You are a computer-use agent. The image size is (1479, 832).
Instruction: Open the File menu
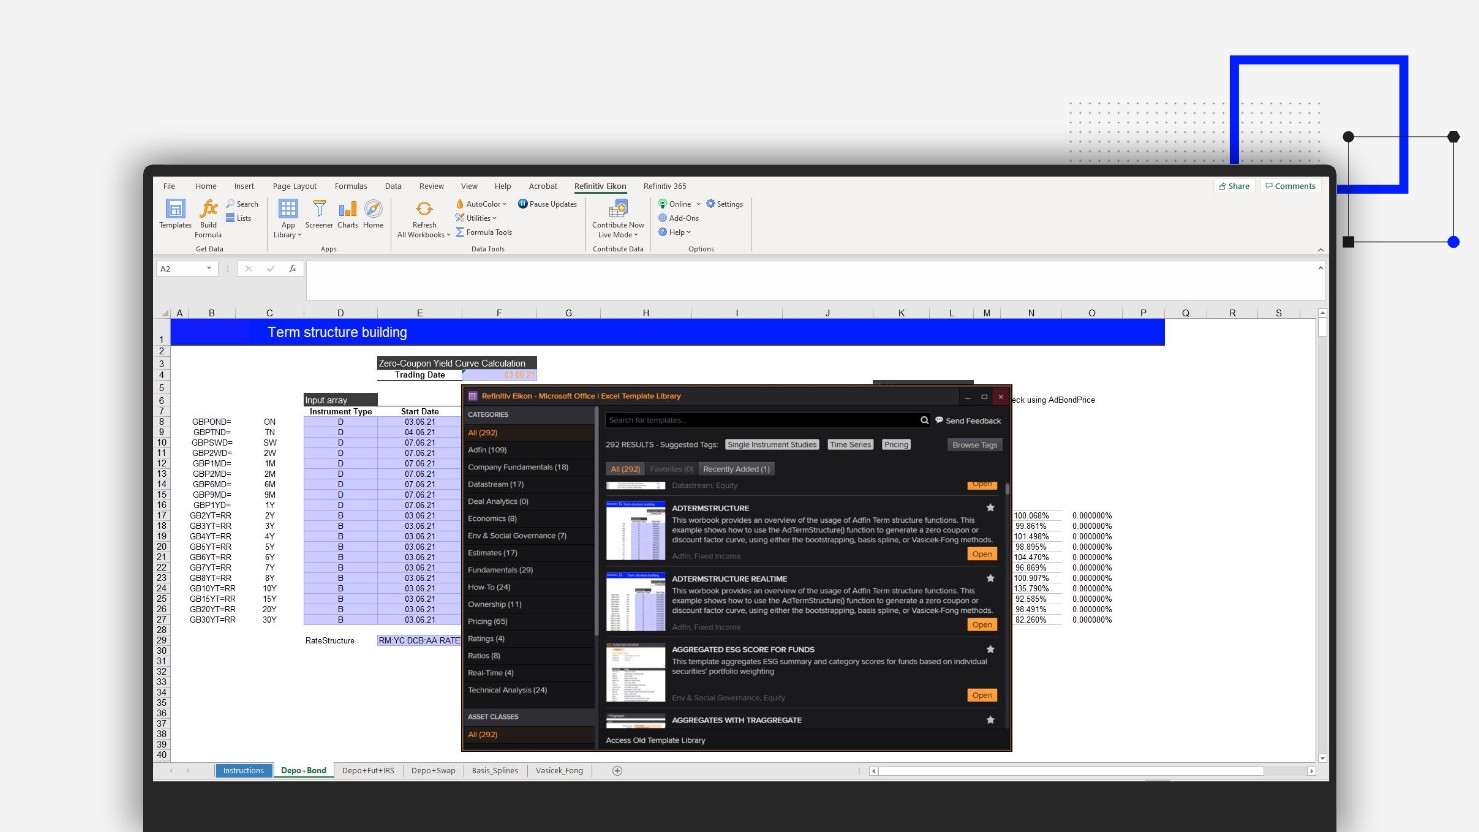coord(169,186)
